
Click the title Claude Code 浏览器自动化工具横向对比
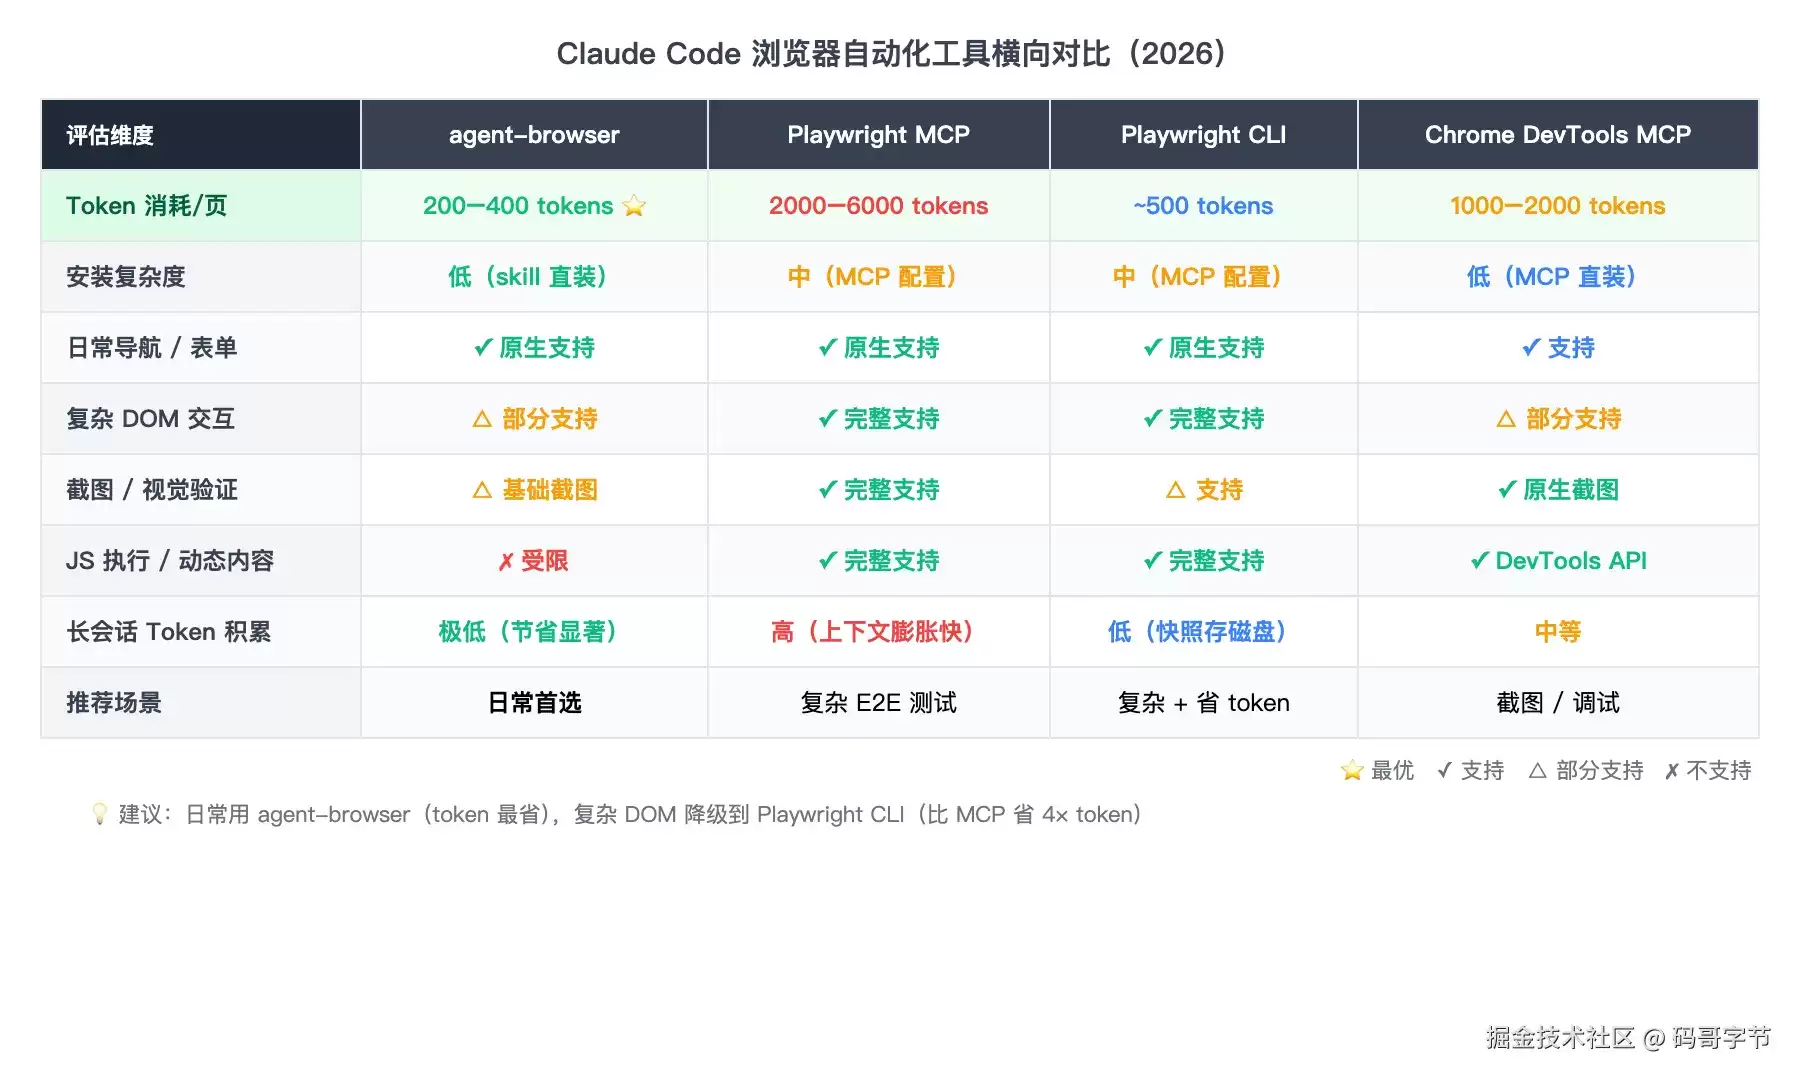click(x=891, y=53)
